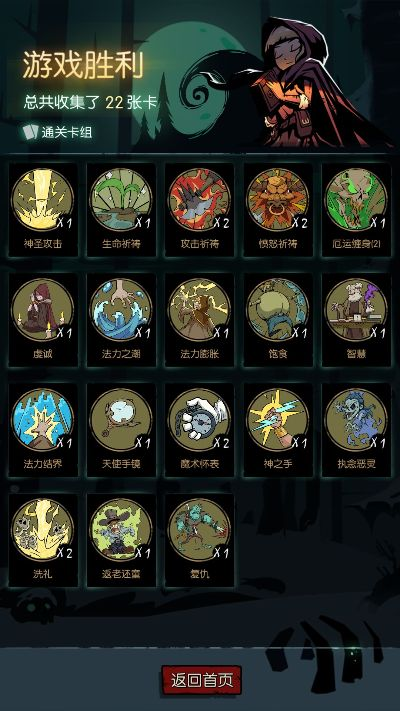Screen dimensions: 400x711
Task: View the 虔诚 hooded figure card
Action: (x=43, y=310)
